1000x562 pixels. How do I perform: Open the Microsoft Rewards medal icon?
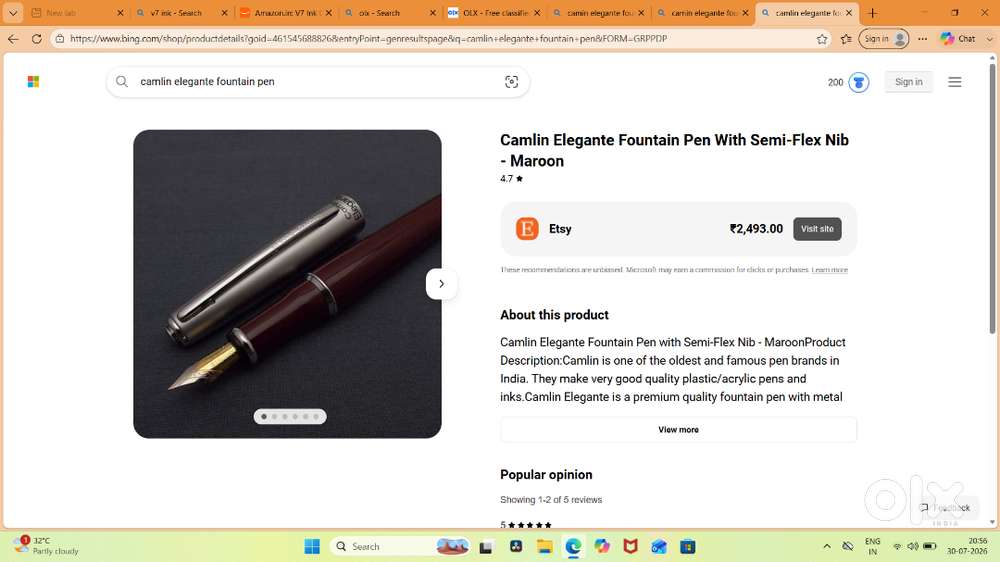tap(858, 82)
